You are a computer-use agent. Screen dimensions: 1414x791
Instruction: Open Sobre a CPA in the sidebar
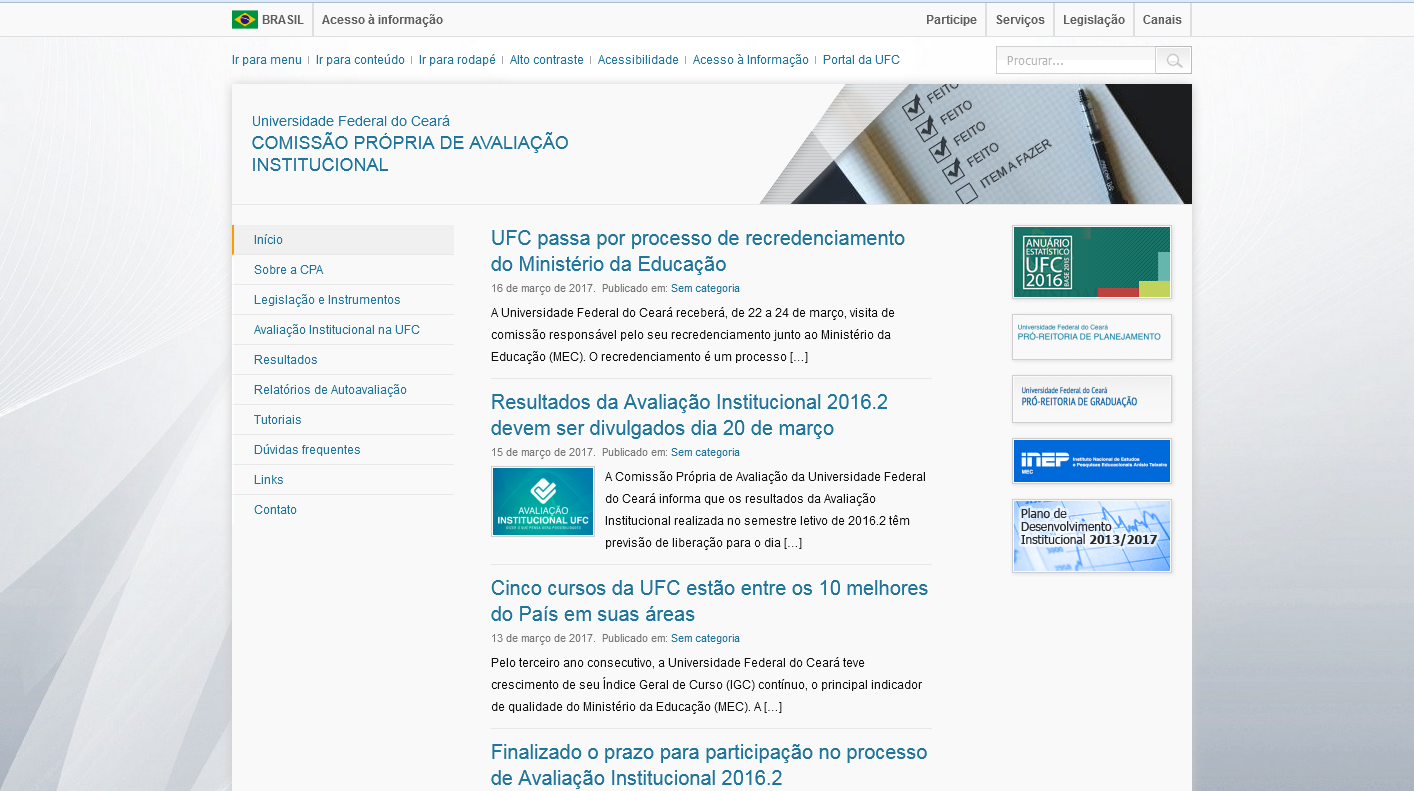(343, 270)
